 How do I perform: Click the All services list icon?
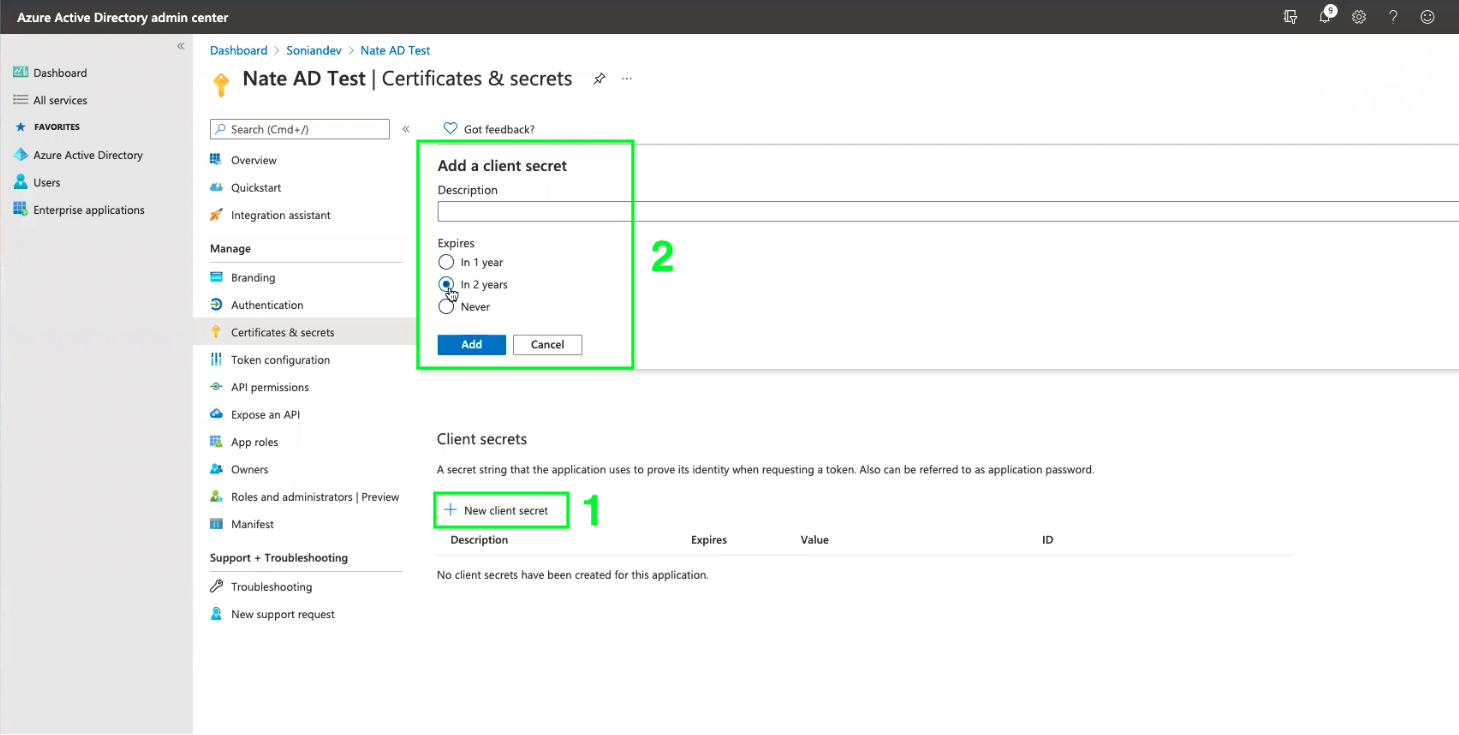pos(20,100)
